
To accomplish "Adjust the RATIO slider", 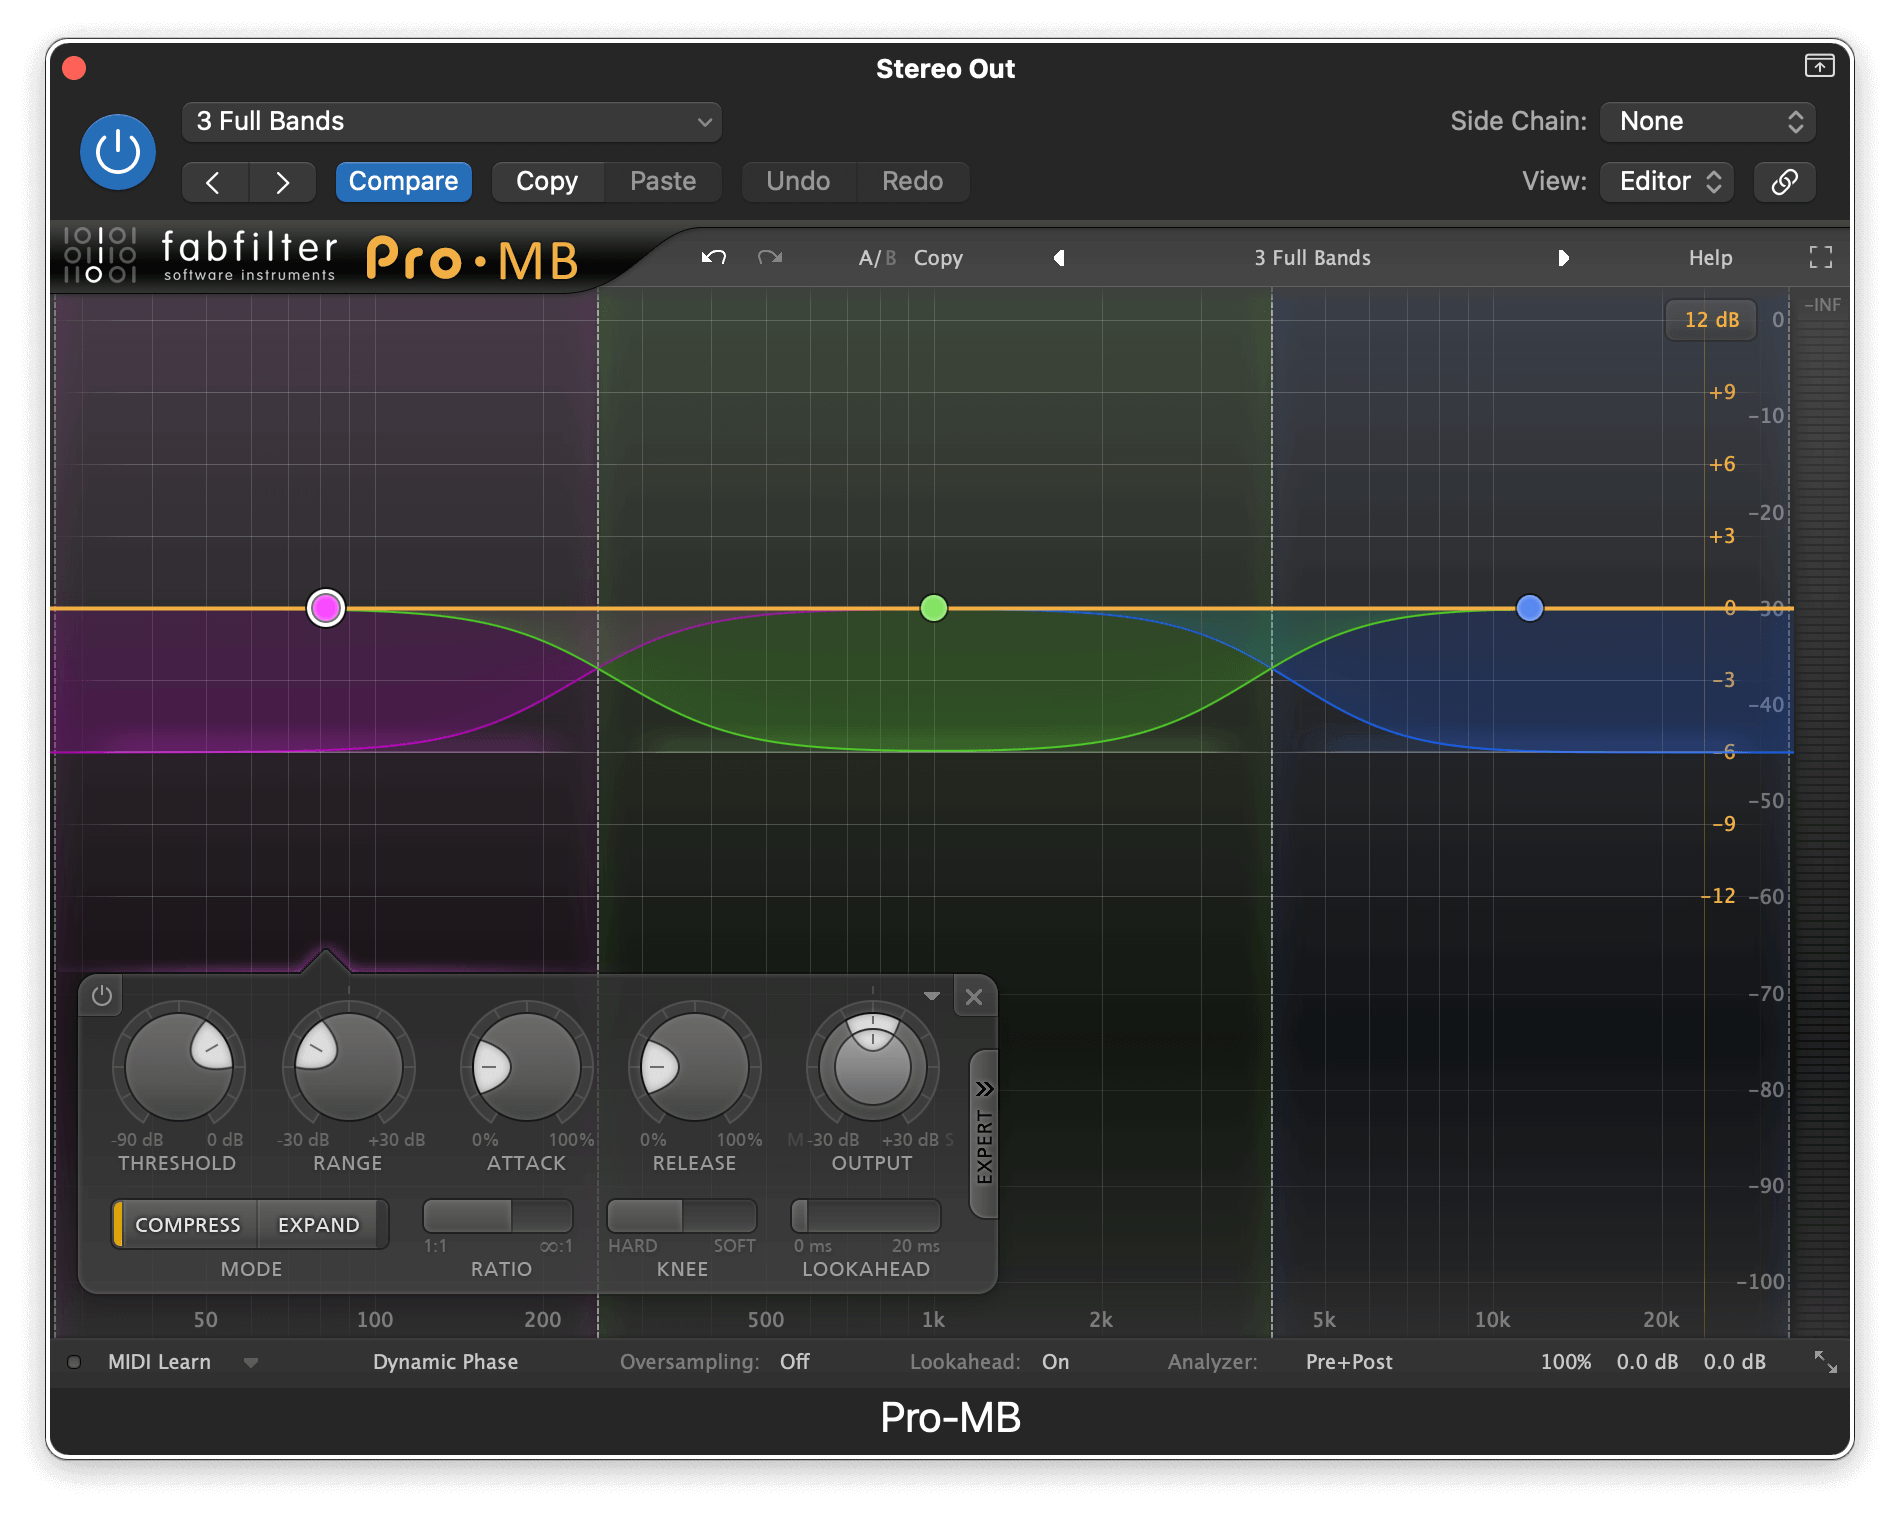I will [498, 1217].
